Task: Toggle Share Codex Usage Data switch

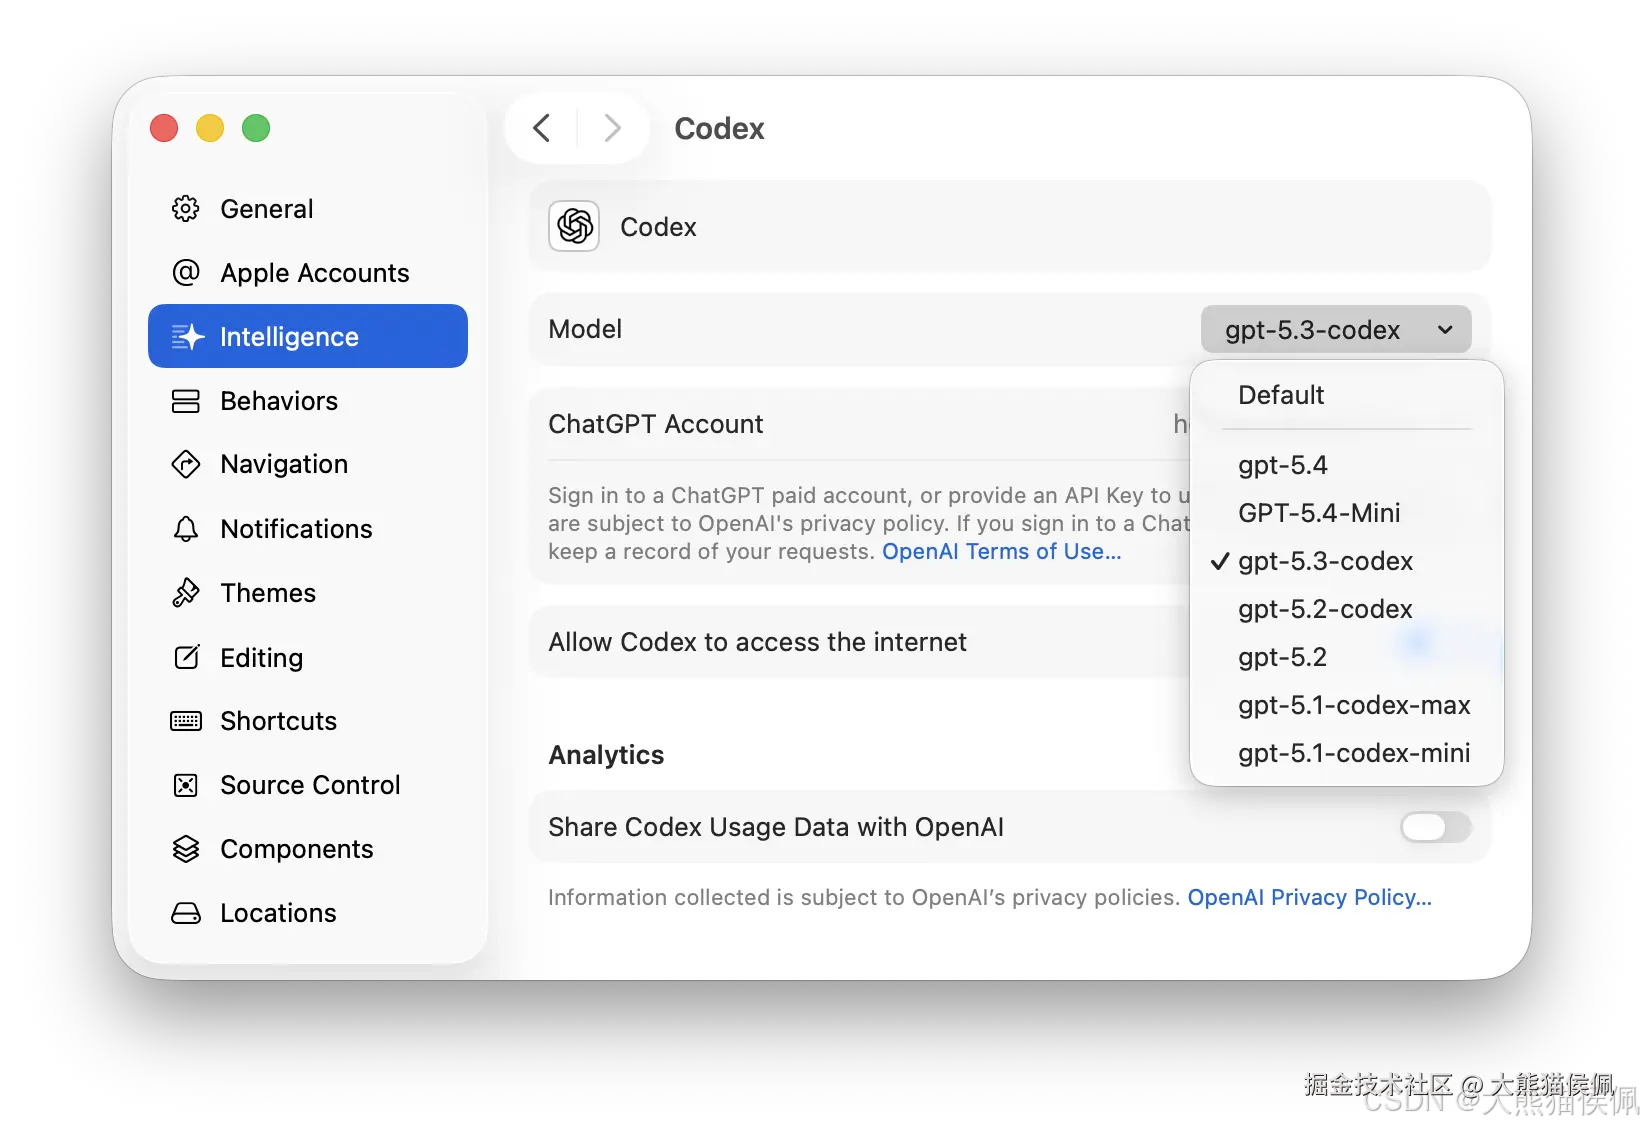Action: pos(1436,827)
